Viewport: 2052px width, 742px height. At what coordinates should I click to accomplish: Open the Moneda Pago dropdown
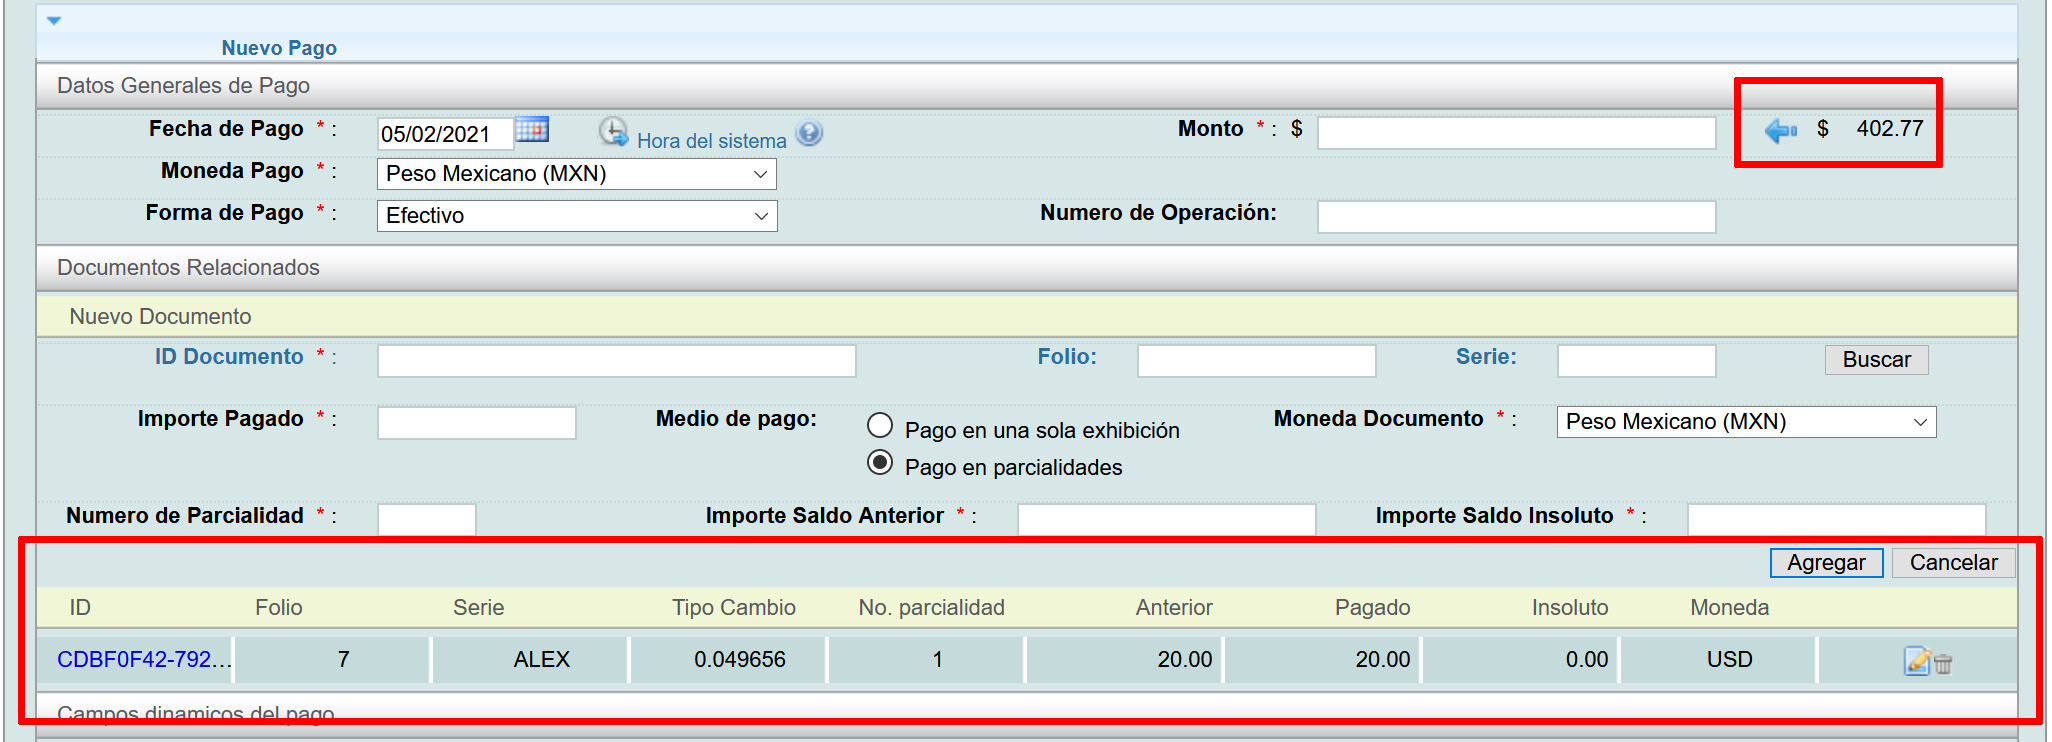coord(576,174)
